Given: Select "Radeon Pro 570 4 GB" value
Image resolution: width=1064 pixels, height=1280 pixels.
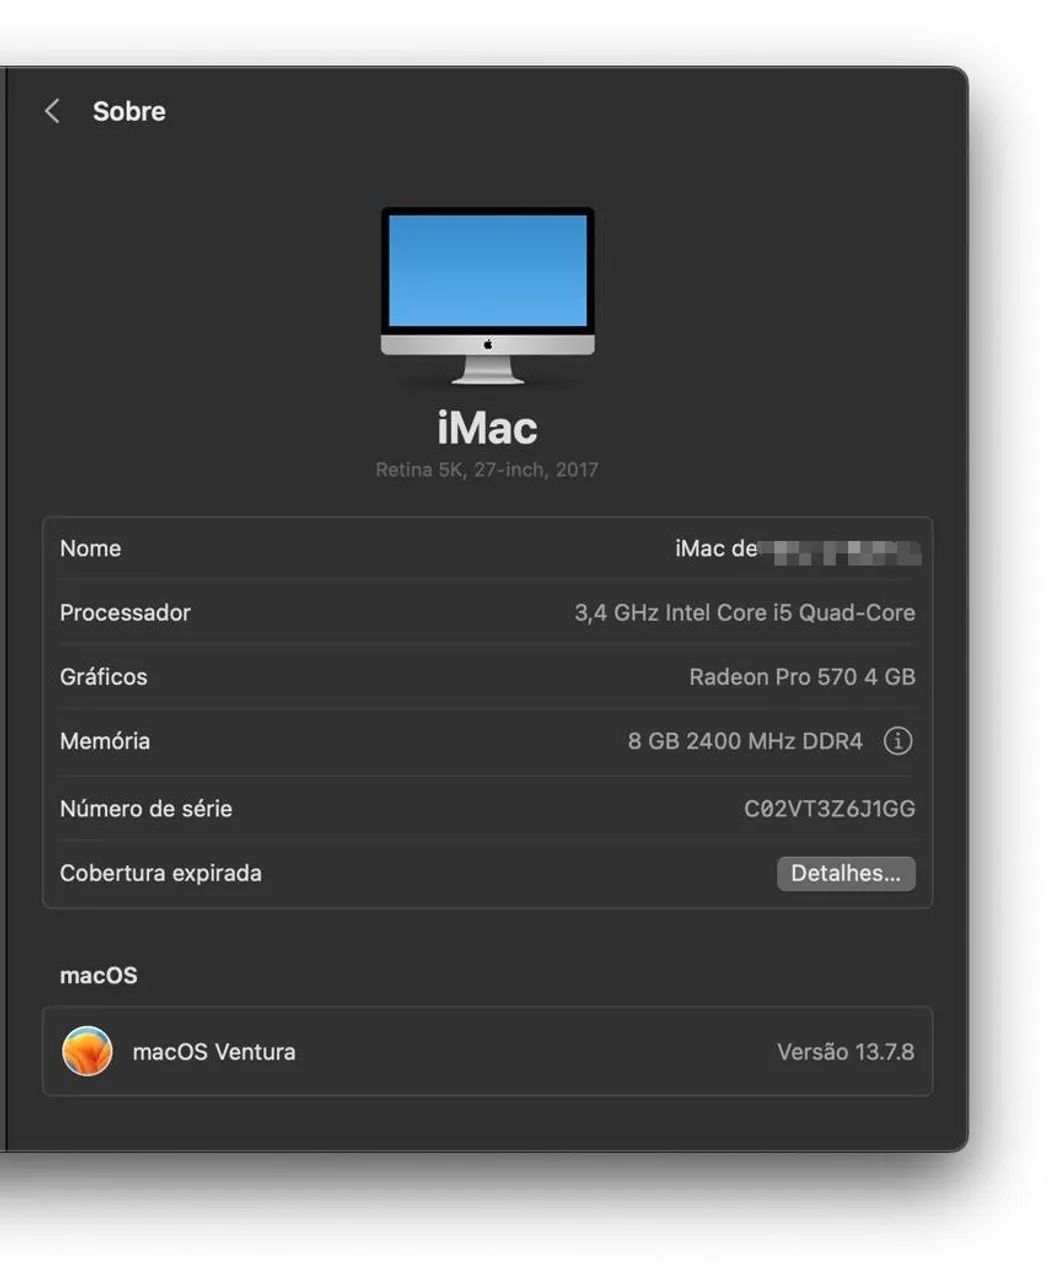Looking at the screenshot, I should [802, 677].
